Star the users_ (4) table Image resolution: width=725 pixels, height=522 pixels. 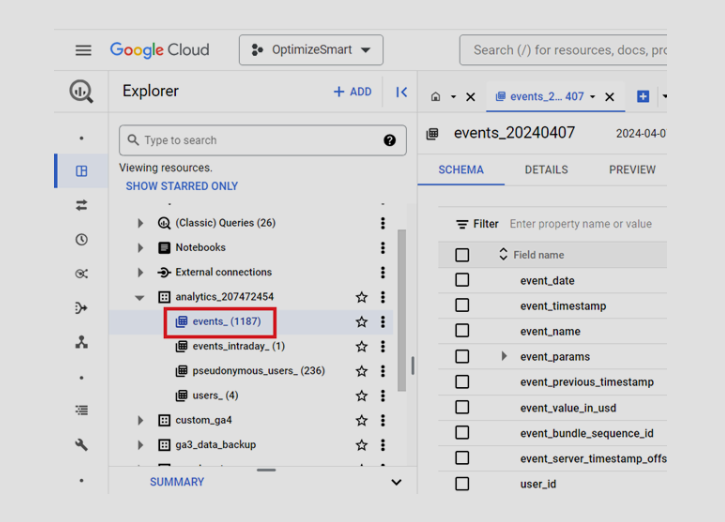(362, 396)
